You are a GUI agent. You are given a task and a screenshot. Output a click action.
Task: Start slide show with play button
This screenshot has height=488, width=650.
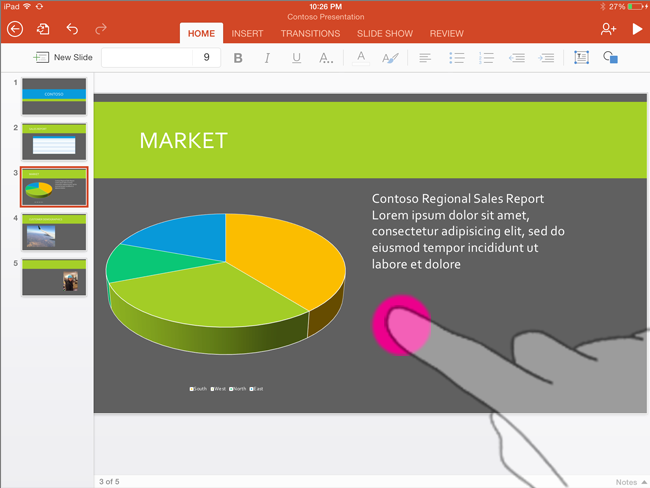(637, 30)
